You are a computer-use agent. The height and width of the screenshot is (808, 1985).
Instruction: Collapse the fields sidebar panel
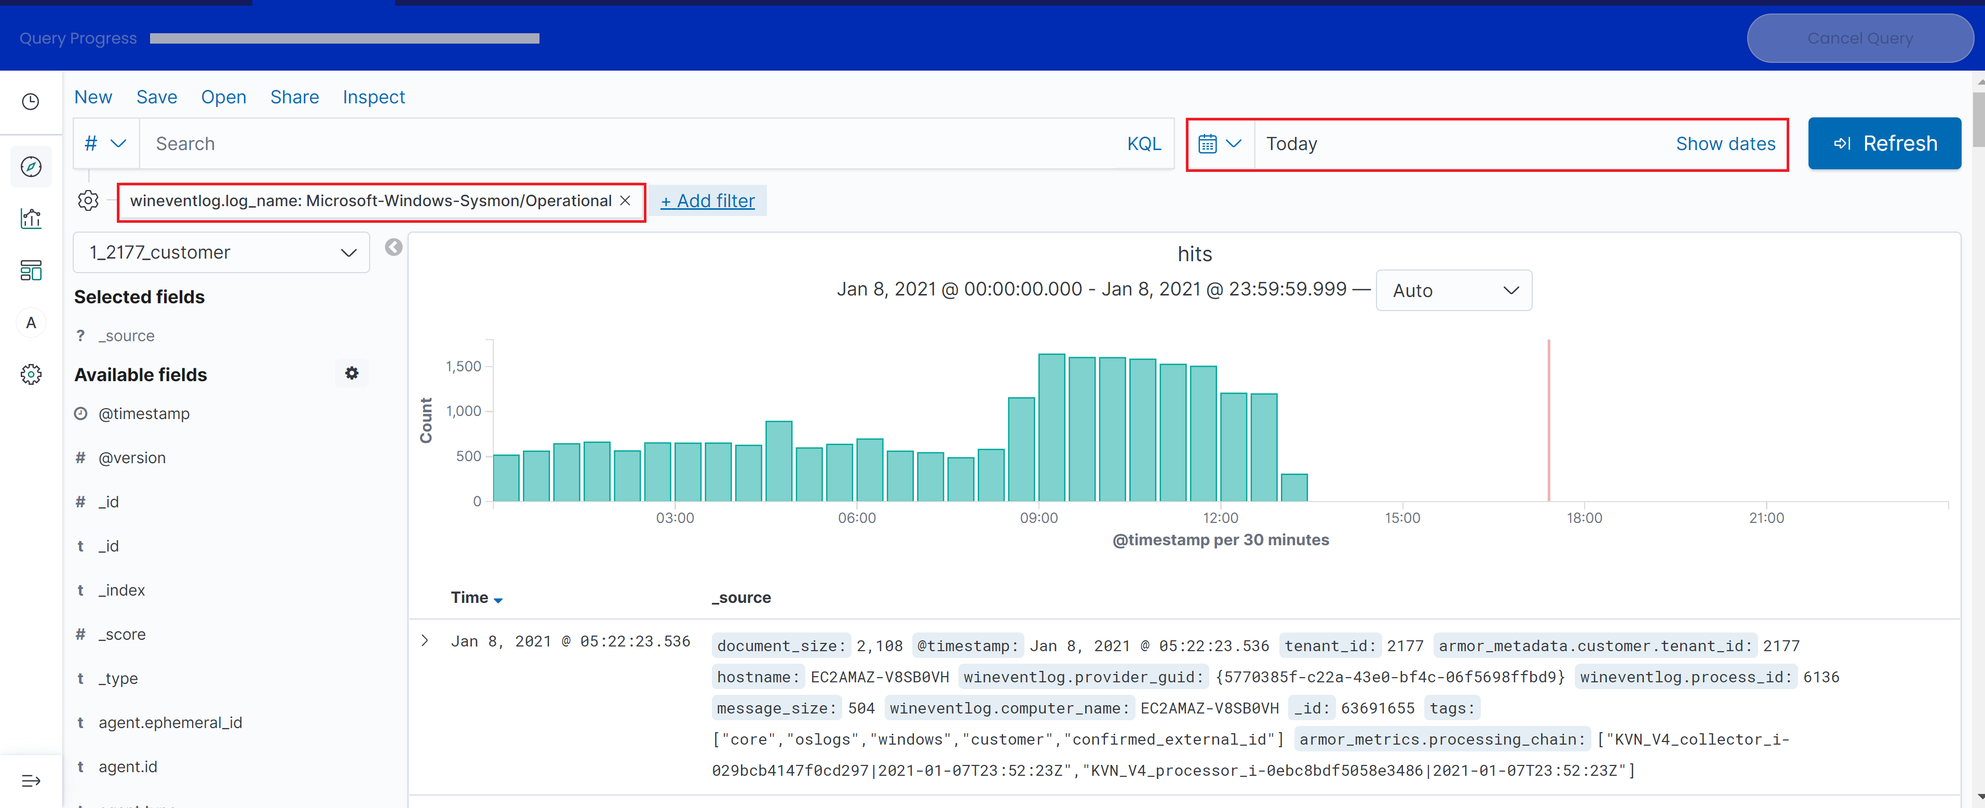(x=394, y=247)
